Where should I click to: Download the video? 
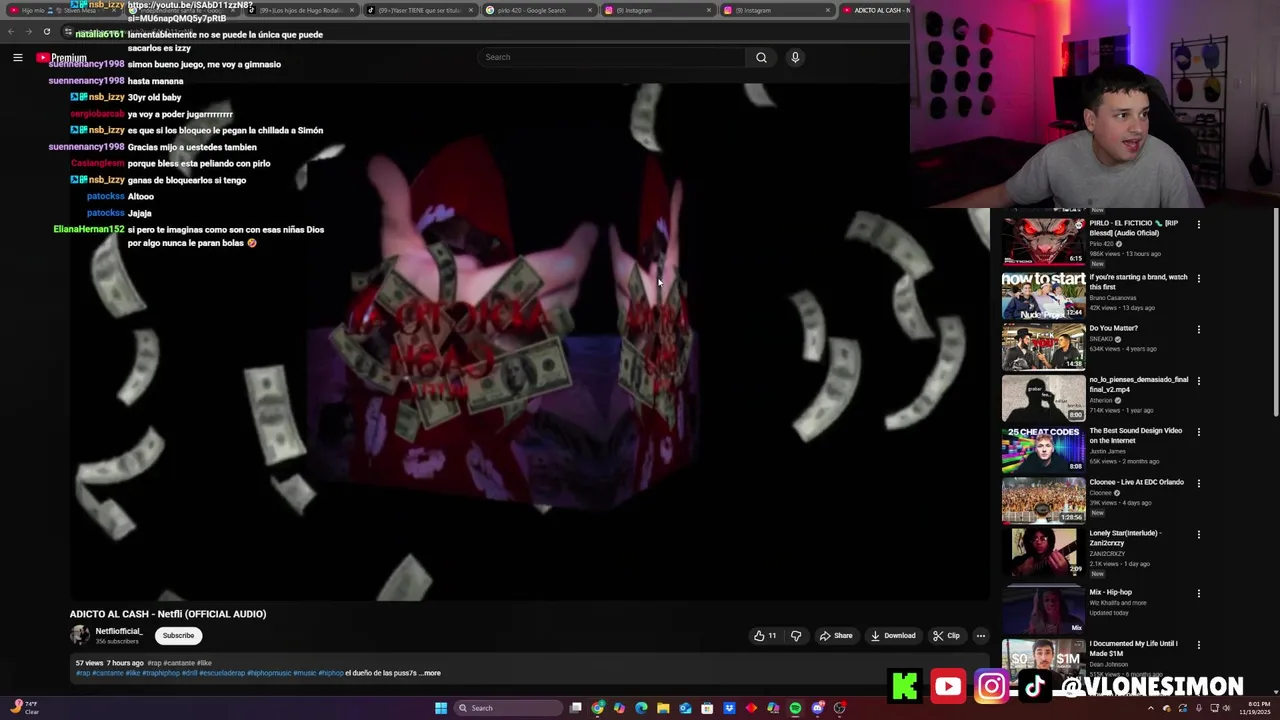893,636
